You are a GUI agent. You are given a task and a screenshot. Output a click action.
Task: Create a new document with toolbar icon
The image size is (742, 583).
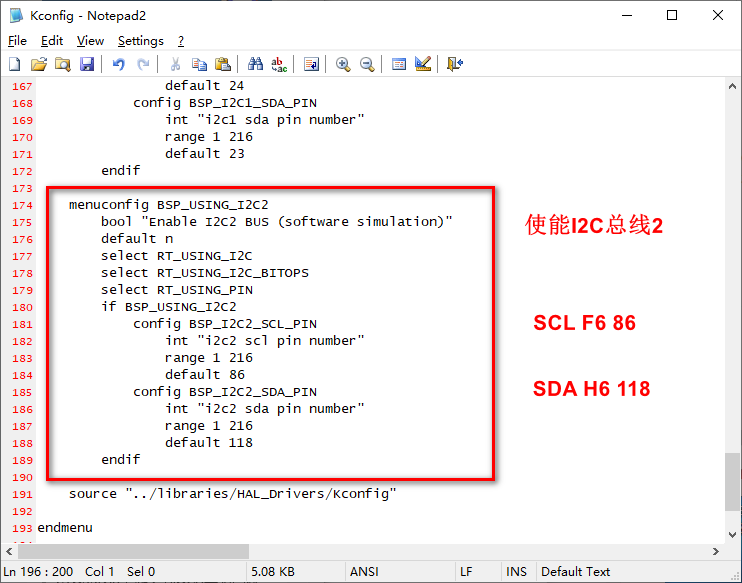pyautogui.click(x=15, y=64)
